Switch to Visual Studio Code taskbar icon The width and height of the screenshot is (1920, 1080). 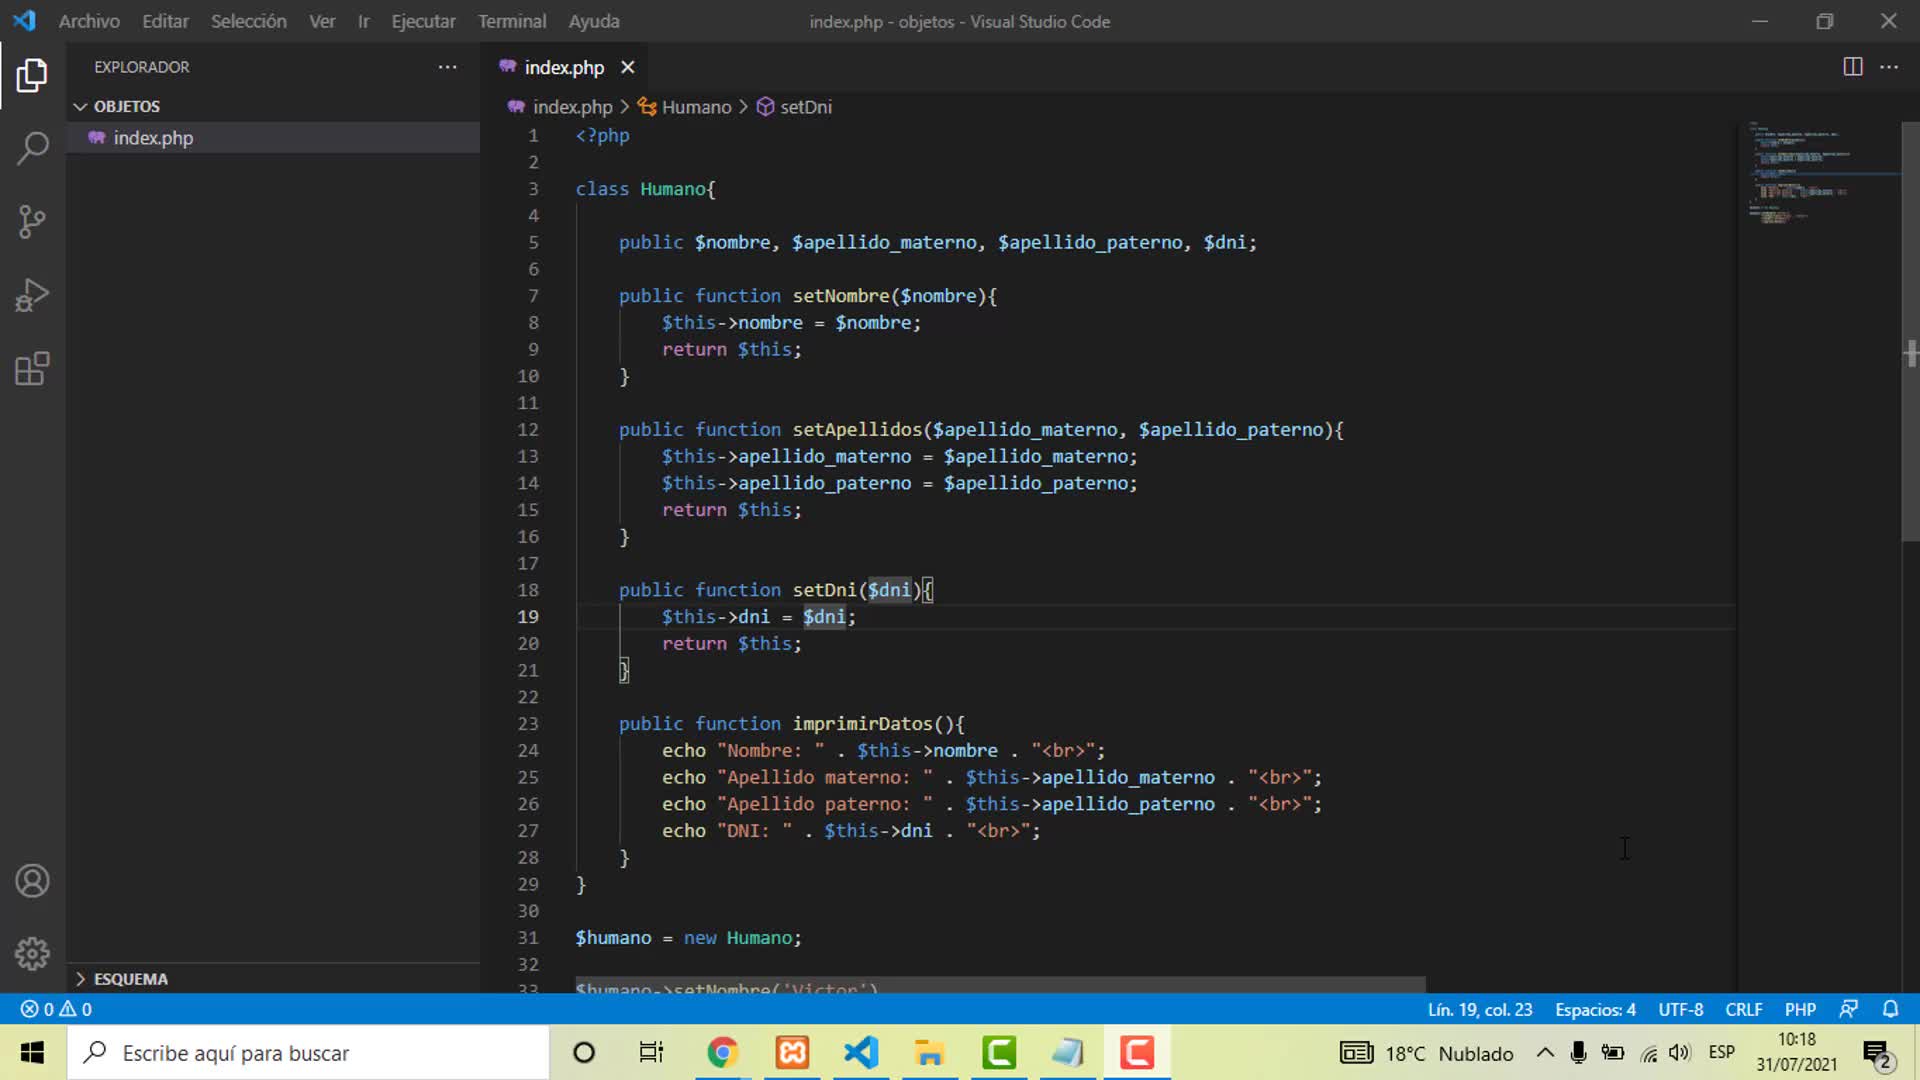tap(861, 1053)
